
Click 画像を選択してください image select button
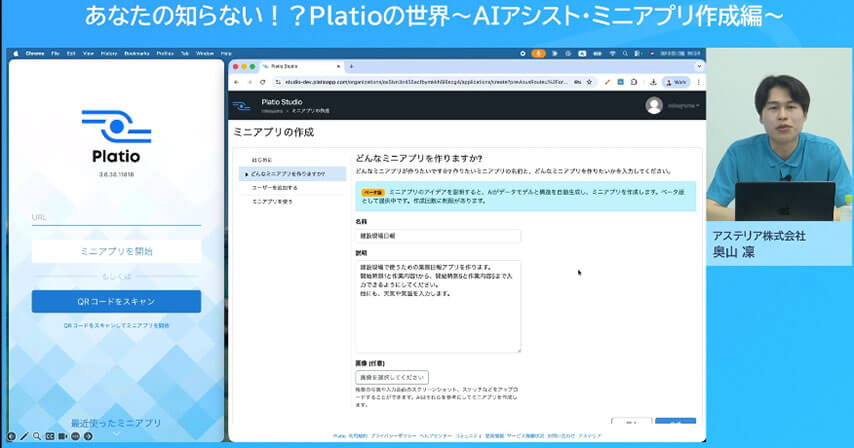pyautogui.click(x=392, y=377)
